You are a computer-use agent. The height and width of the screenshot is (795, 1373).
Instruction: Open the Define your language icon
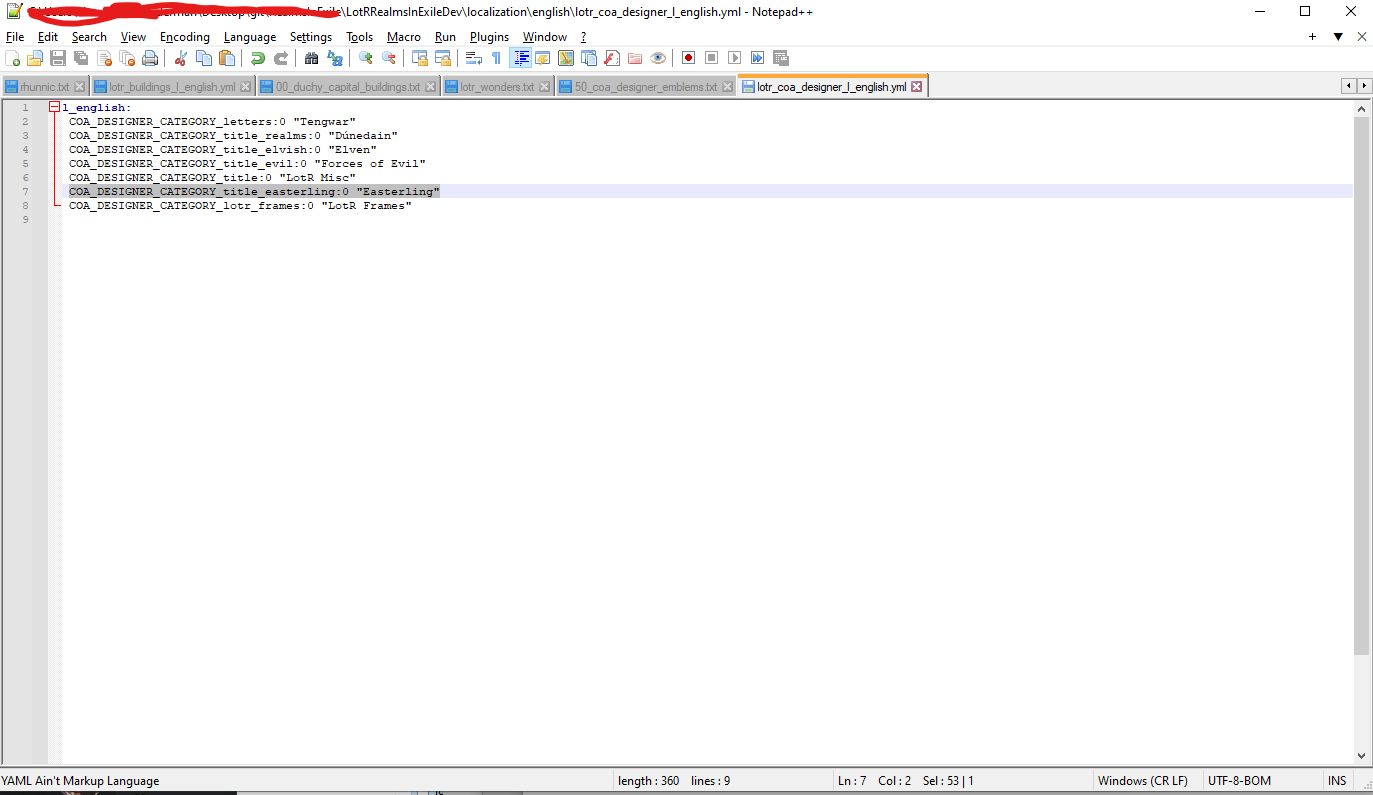[x=543, y=58]
